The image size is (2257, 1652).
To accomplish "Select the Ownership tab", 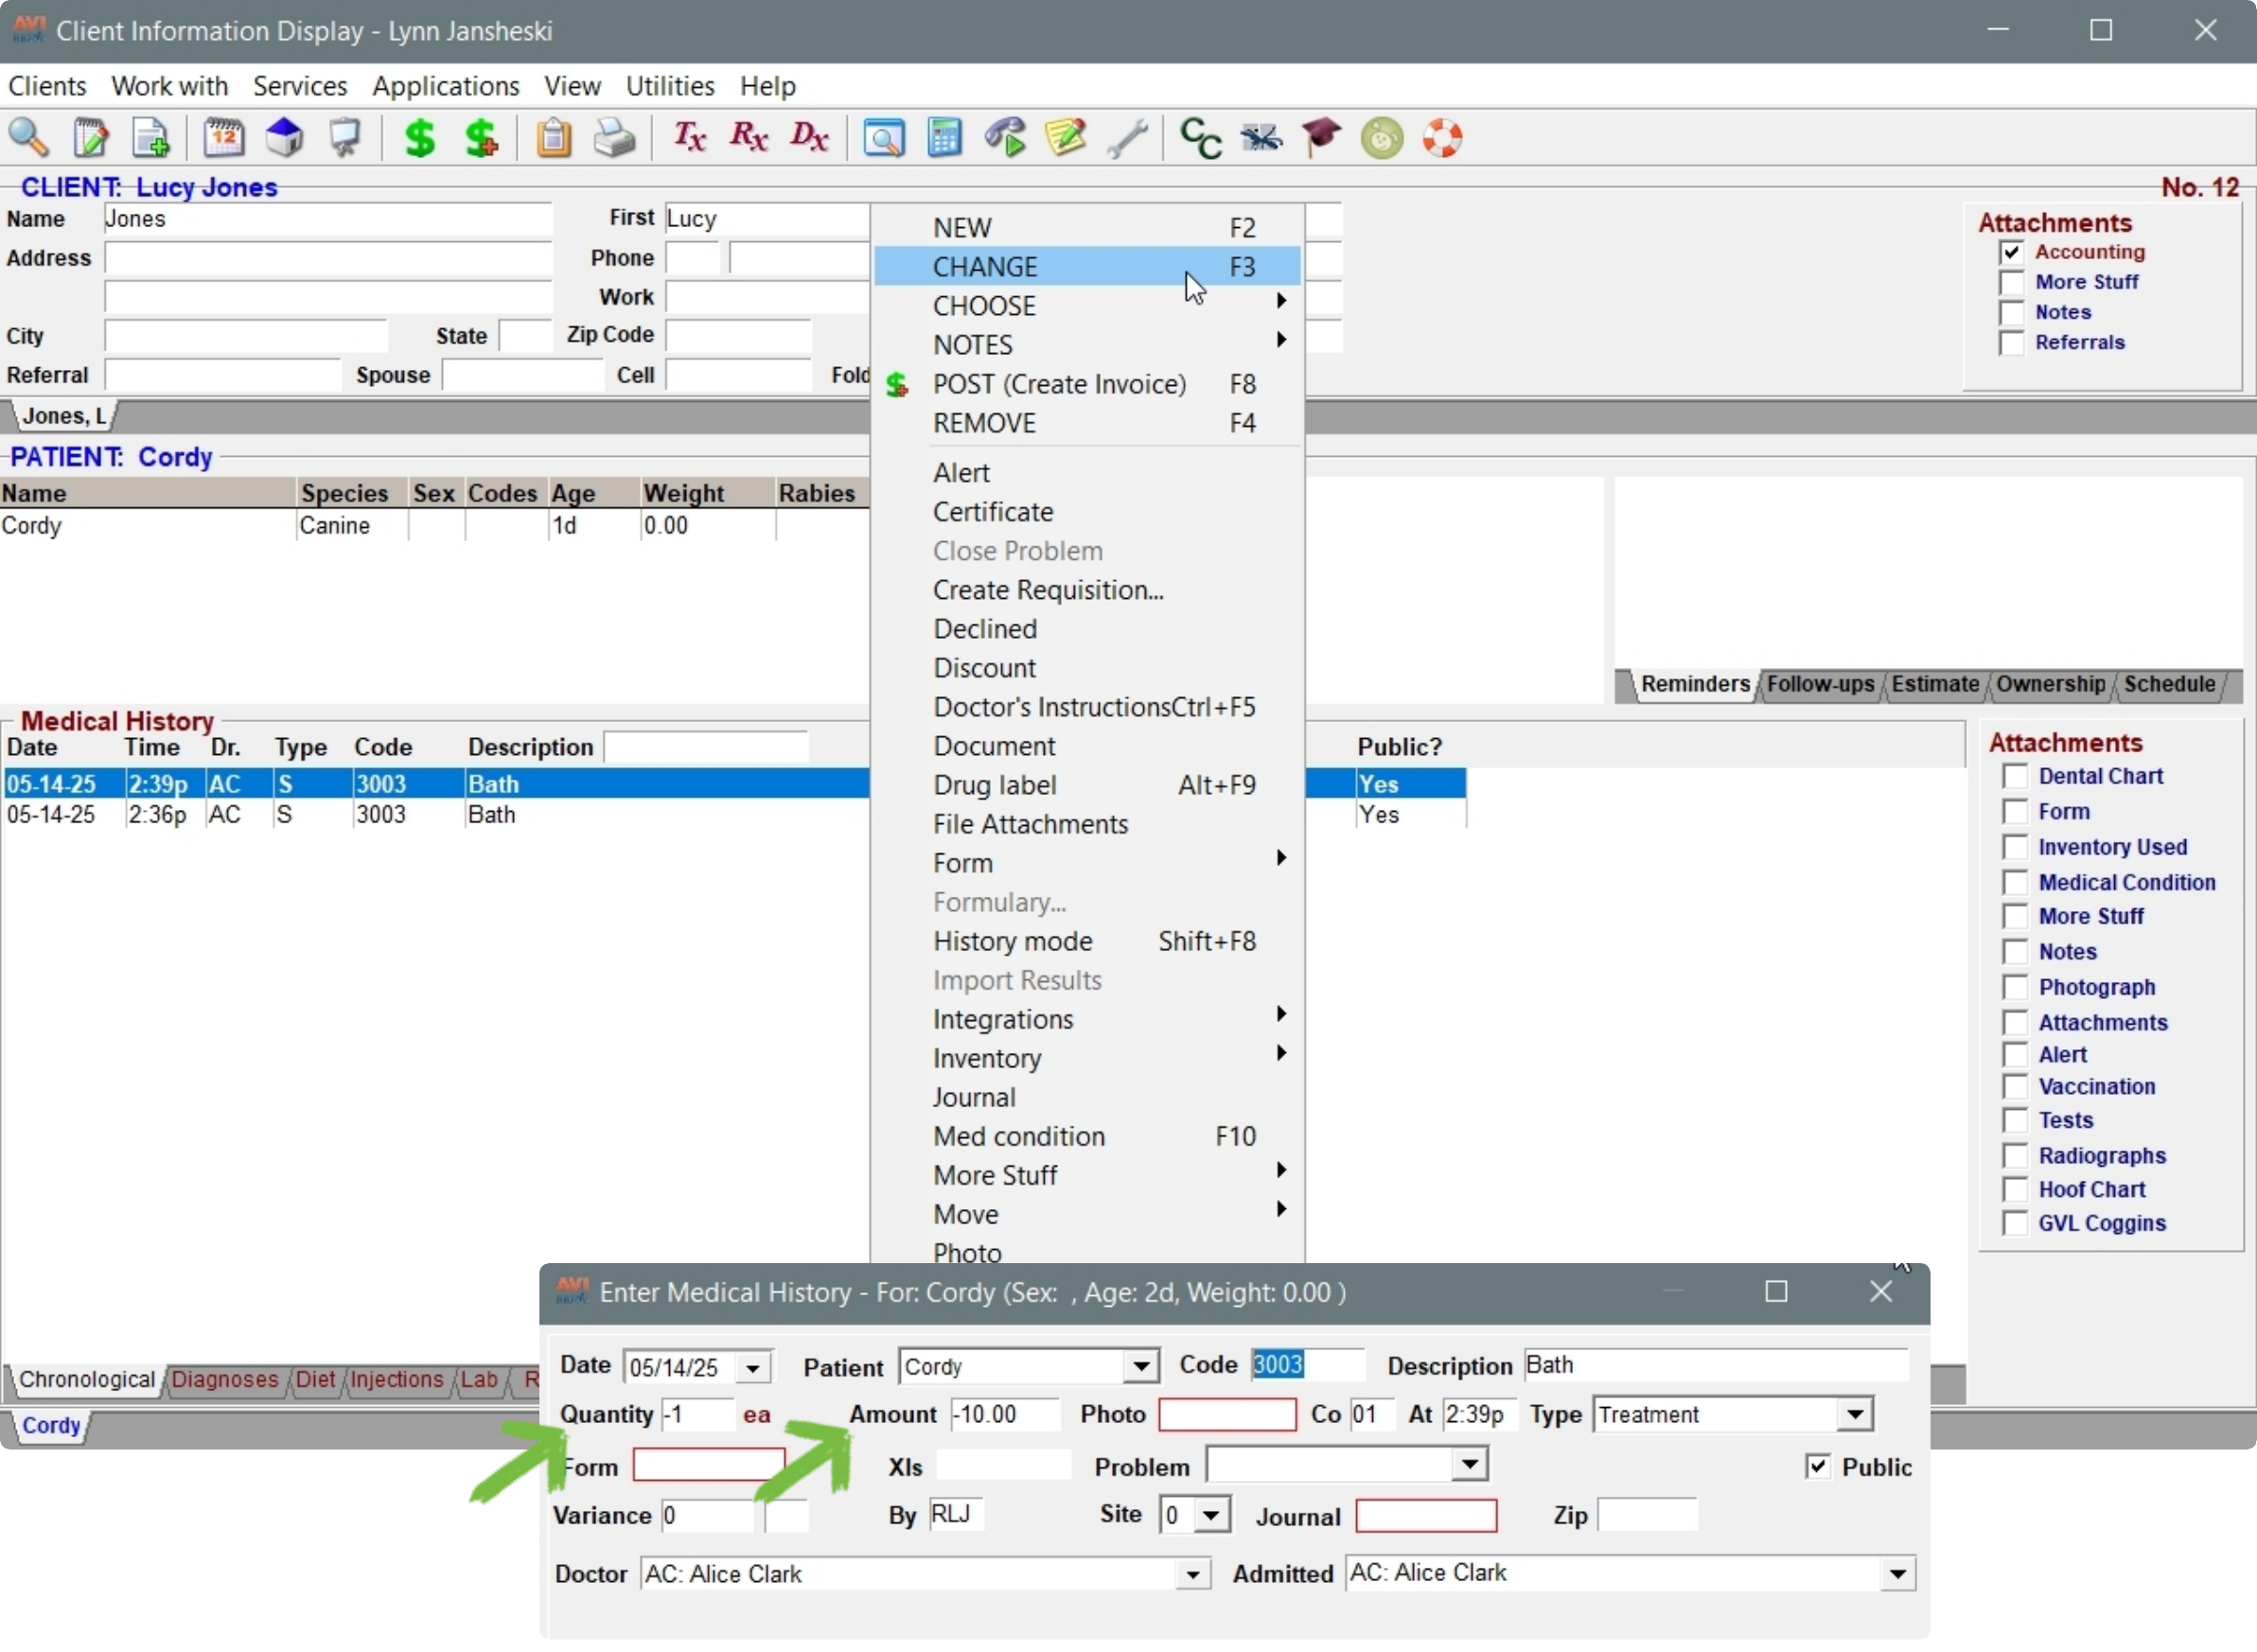I will pyautogui.click(x=2051, y=684).
